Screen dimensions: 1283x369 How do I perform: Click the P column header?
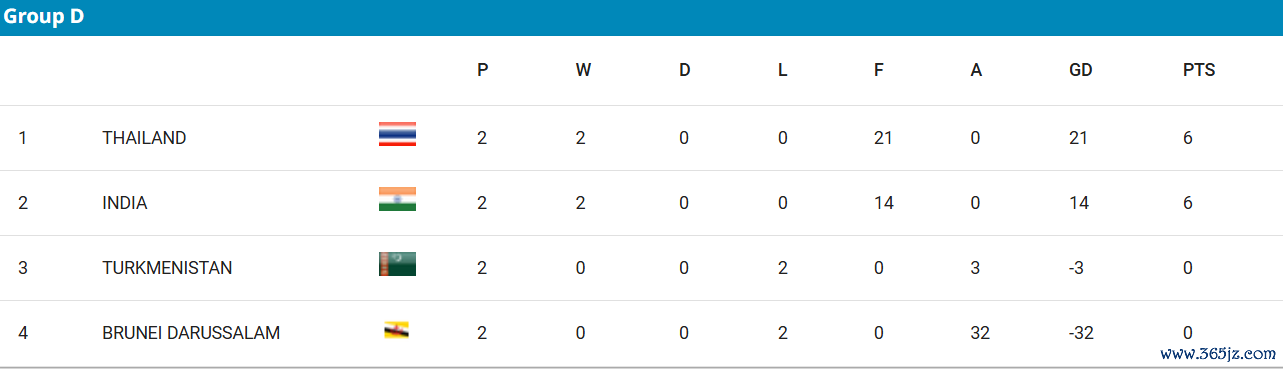coord(483,70)
